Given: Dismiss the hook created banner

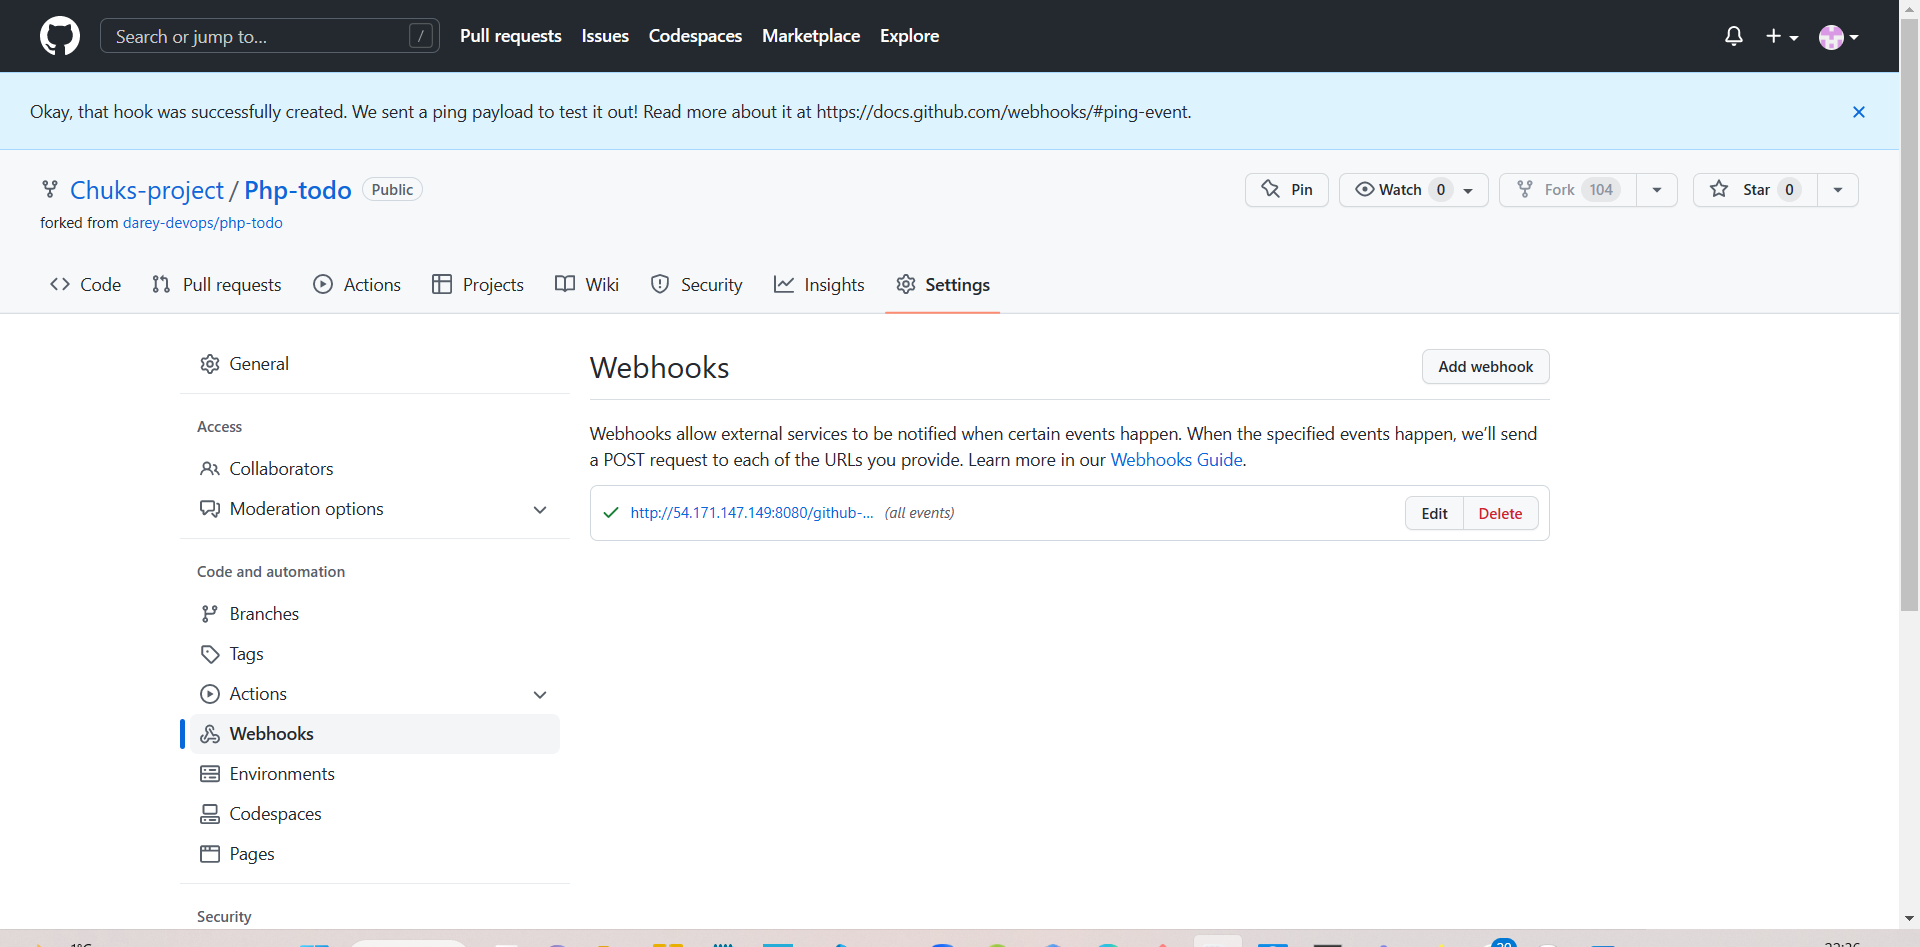Looking at the screenshot, I should coord(1859,112).
